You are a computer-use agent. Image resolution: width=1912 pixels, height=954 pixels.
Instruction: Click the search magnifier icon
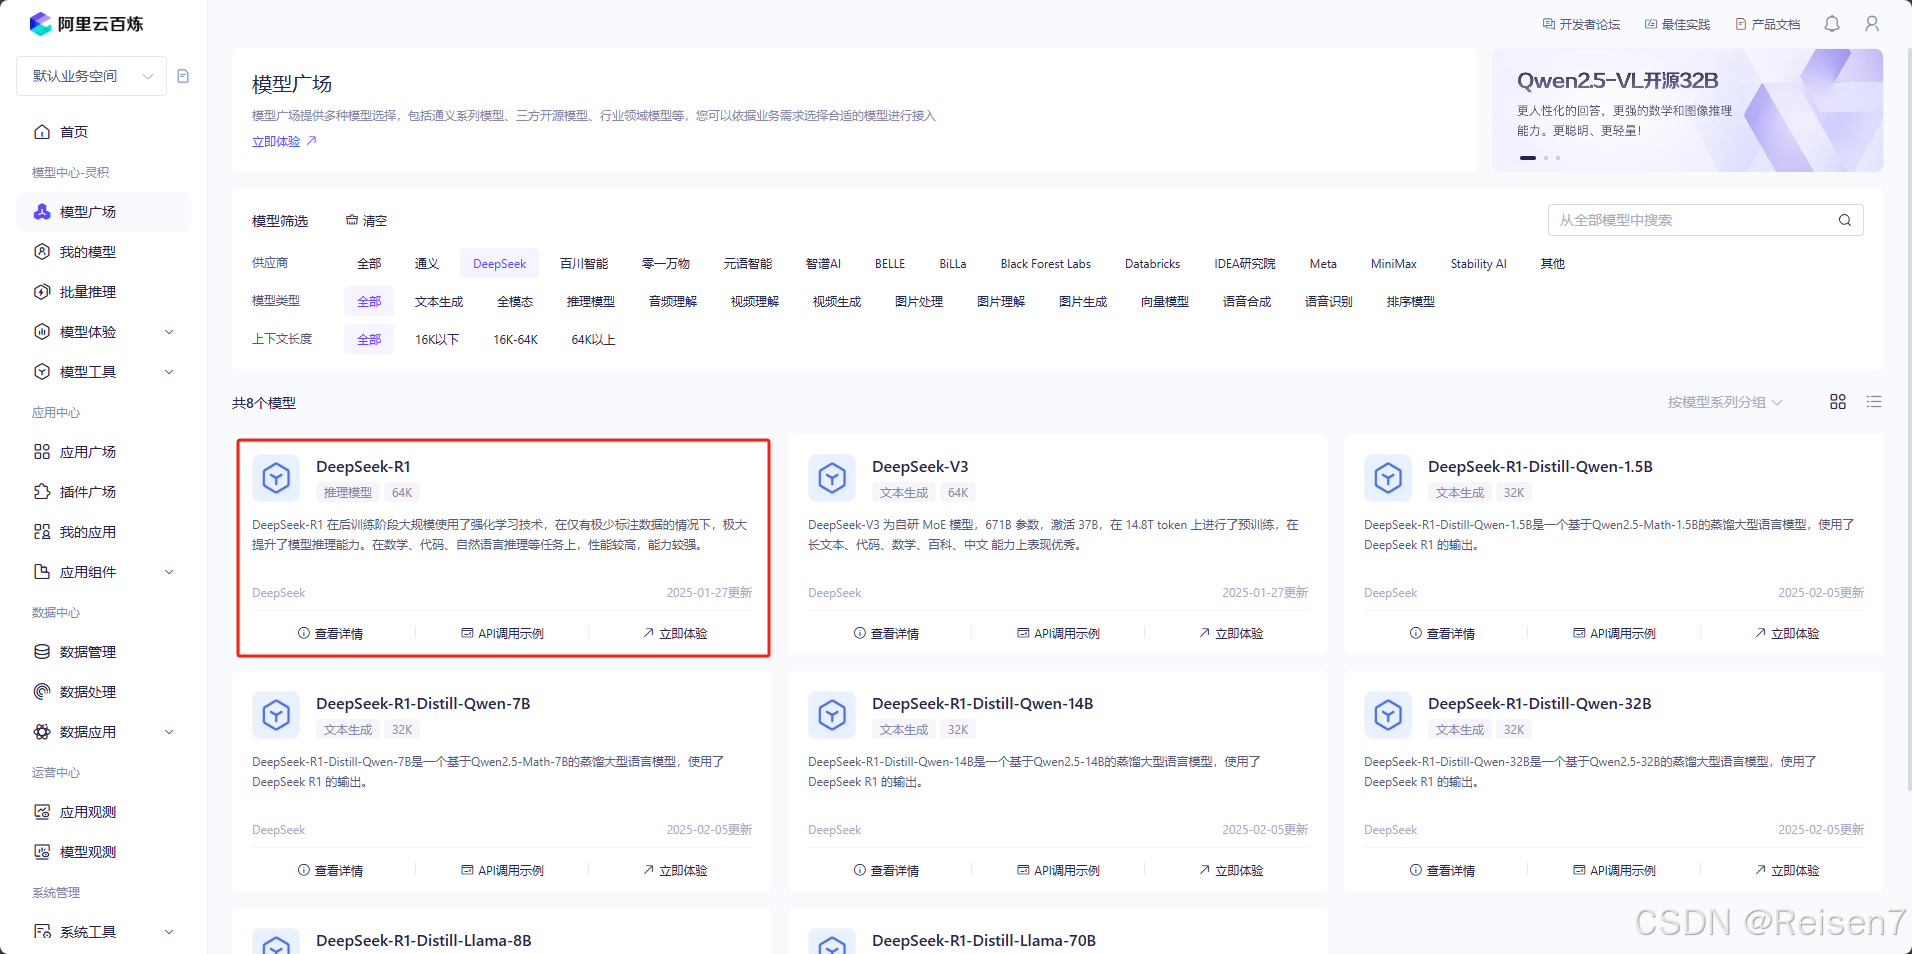coord(1844,220)
